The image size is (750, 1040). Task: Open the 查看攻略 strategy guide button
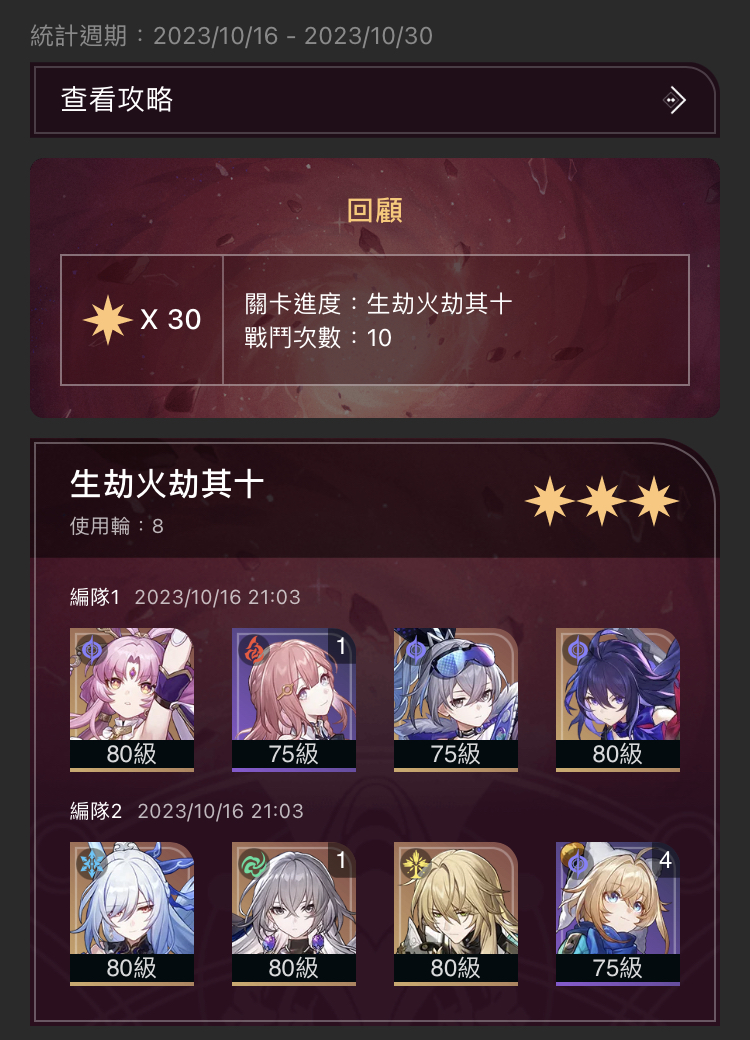(375, 100)
